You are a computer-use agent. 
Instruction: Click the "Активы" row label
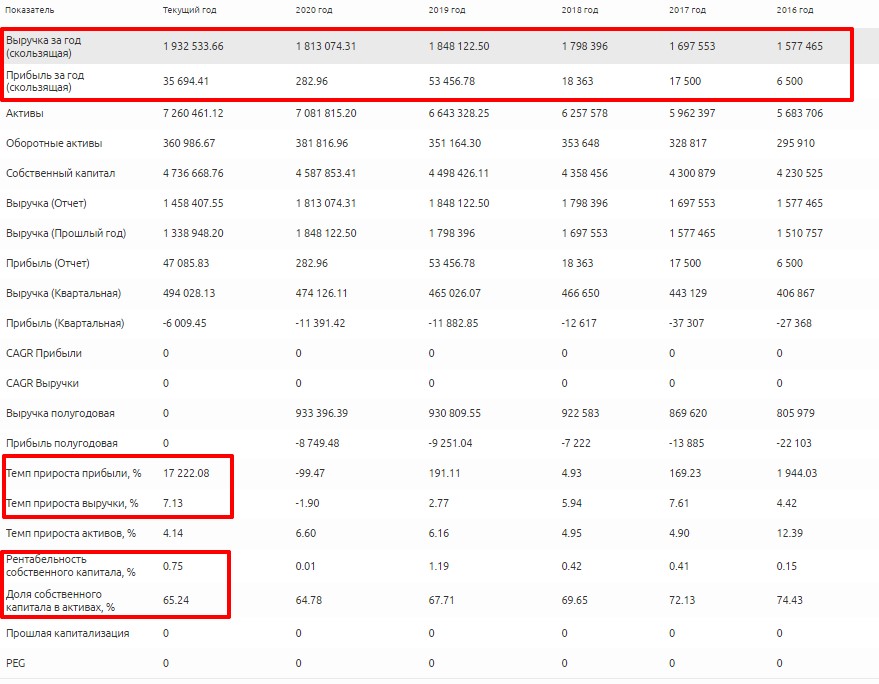pos(24,113)
